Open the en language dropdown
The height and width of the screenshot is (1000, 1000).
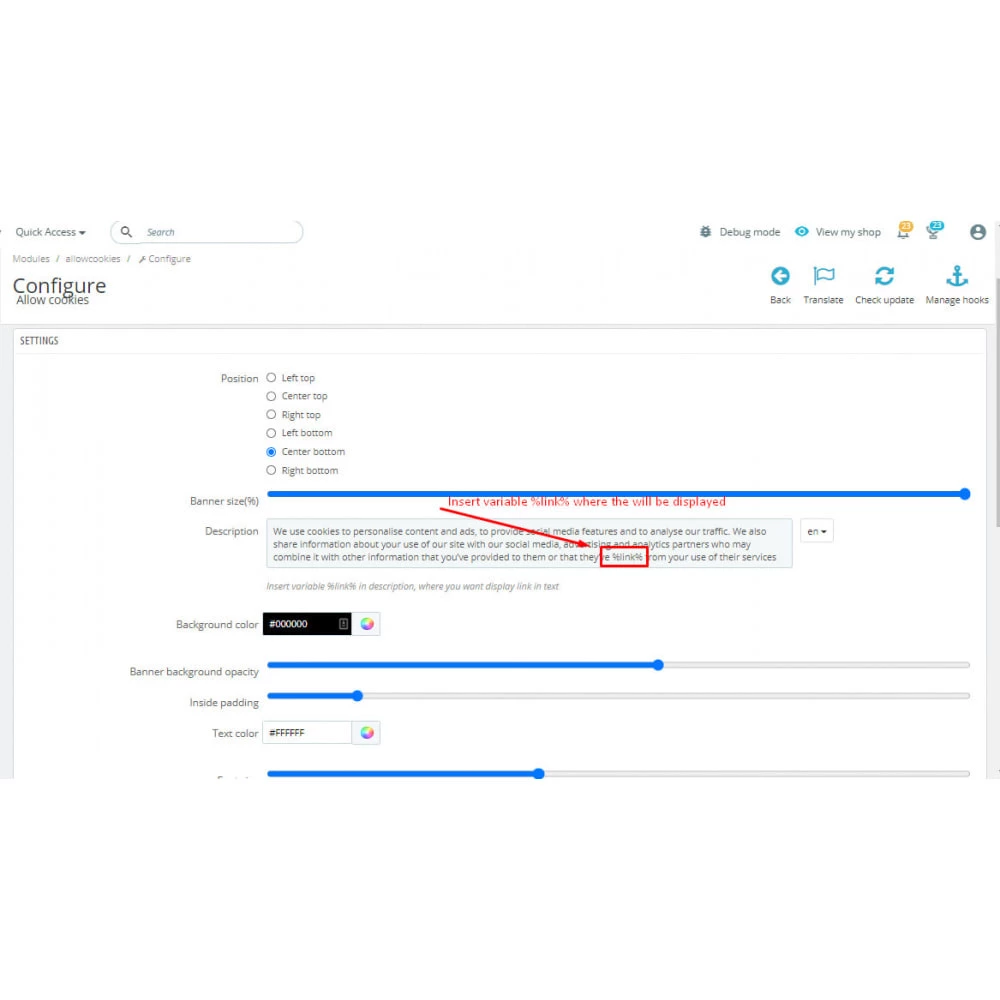click(x=816, y=531)
